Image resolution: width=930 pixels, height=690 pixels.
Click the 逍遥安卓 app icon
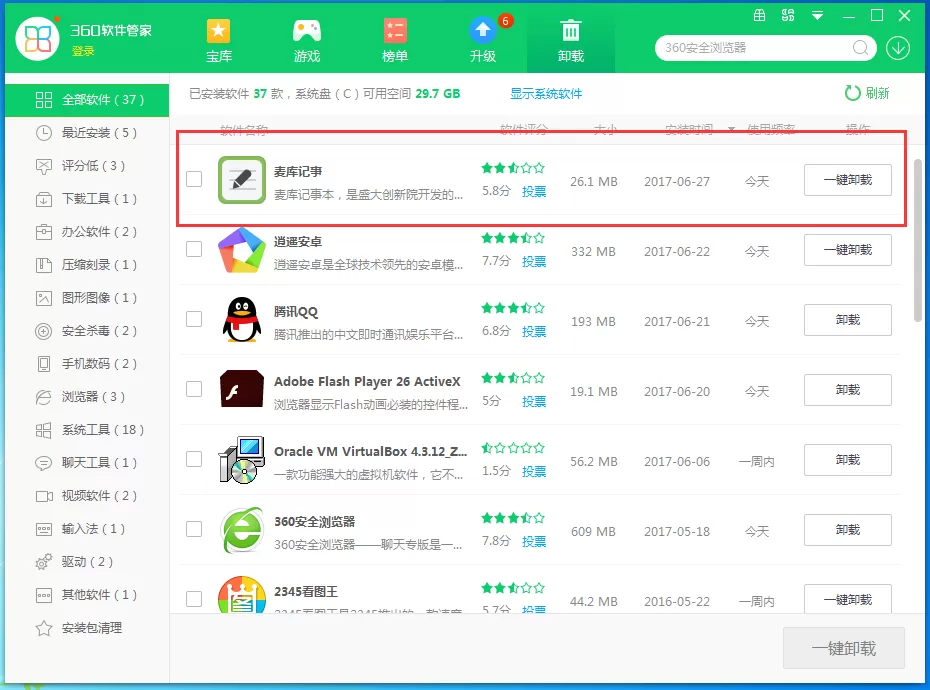(x=241, y=250)
